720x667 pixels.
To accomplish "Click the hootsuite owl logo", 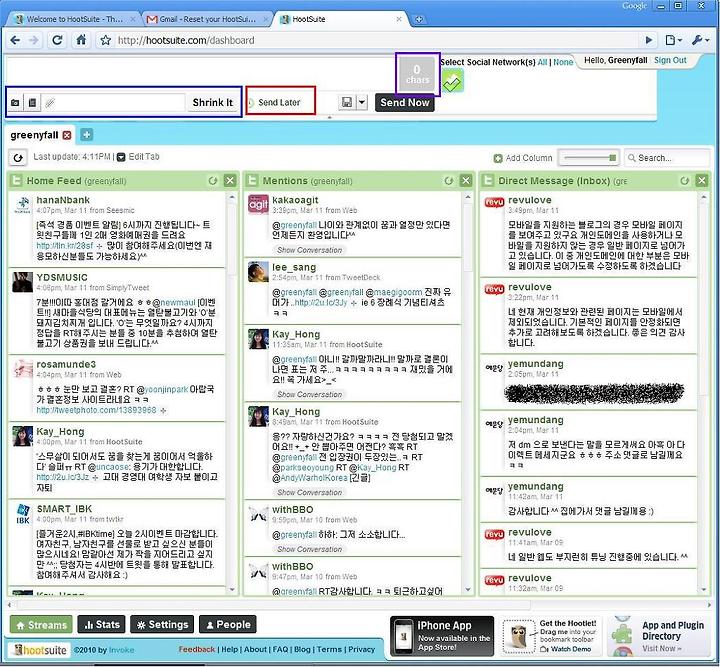I will click(x=39, y=650).
